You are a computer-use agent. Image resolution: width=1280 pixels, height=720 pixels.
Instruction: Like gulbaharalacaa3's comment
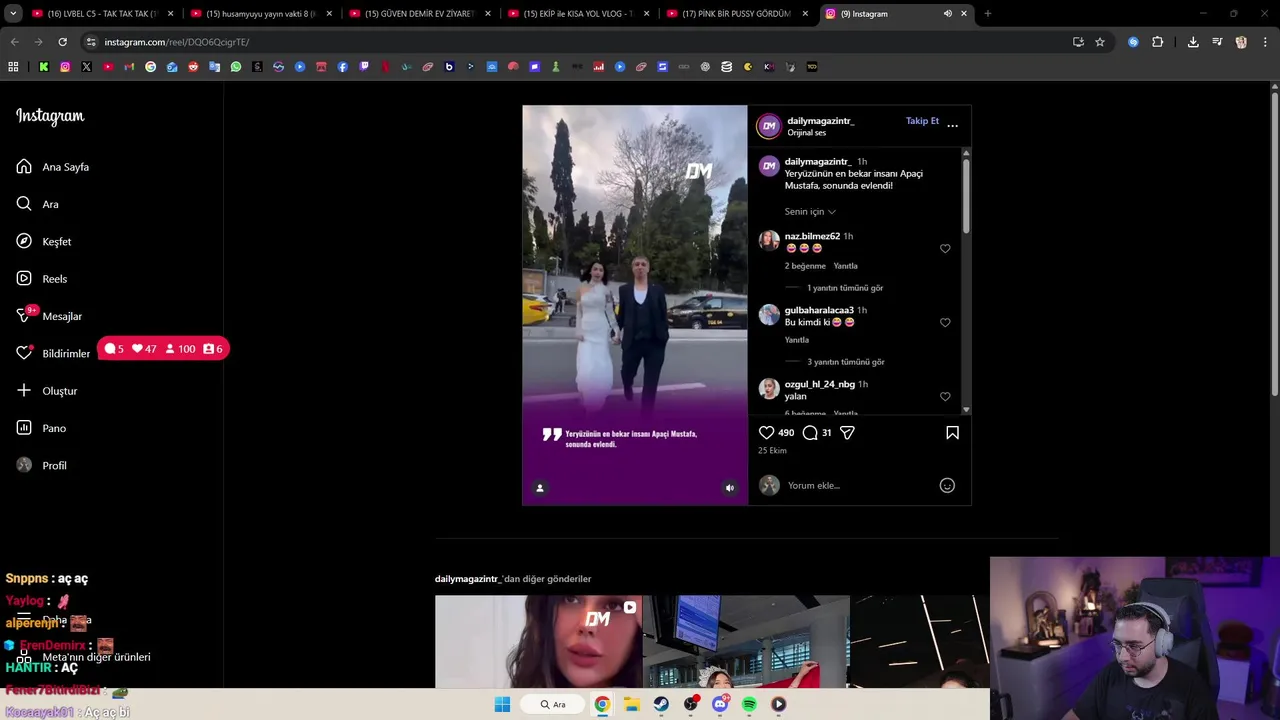coord(945,322)
